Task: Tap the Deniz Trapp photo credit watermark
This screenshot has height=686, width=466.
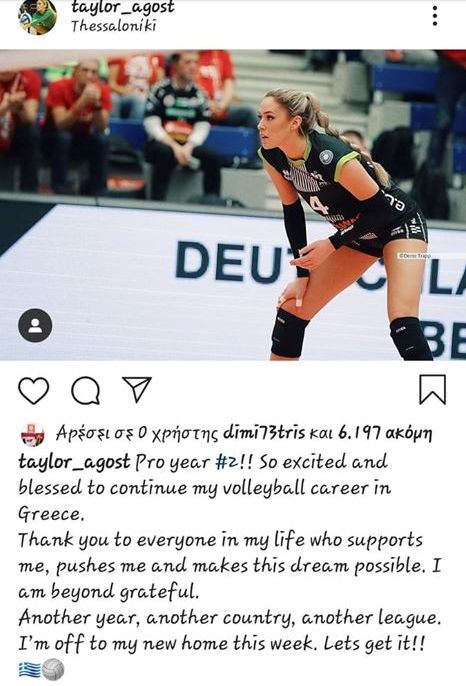Action: click(x=414, y=256)
